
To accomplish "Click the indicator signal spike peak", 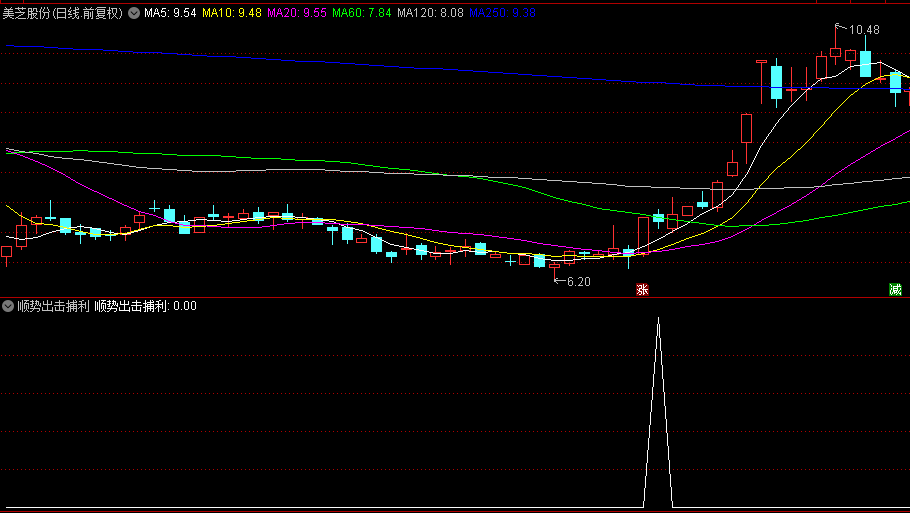I will click(x=658, y=319).
